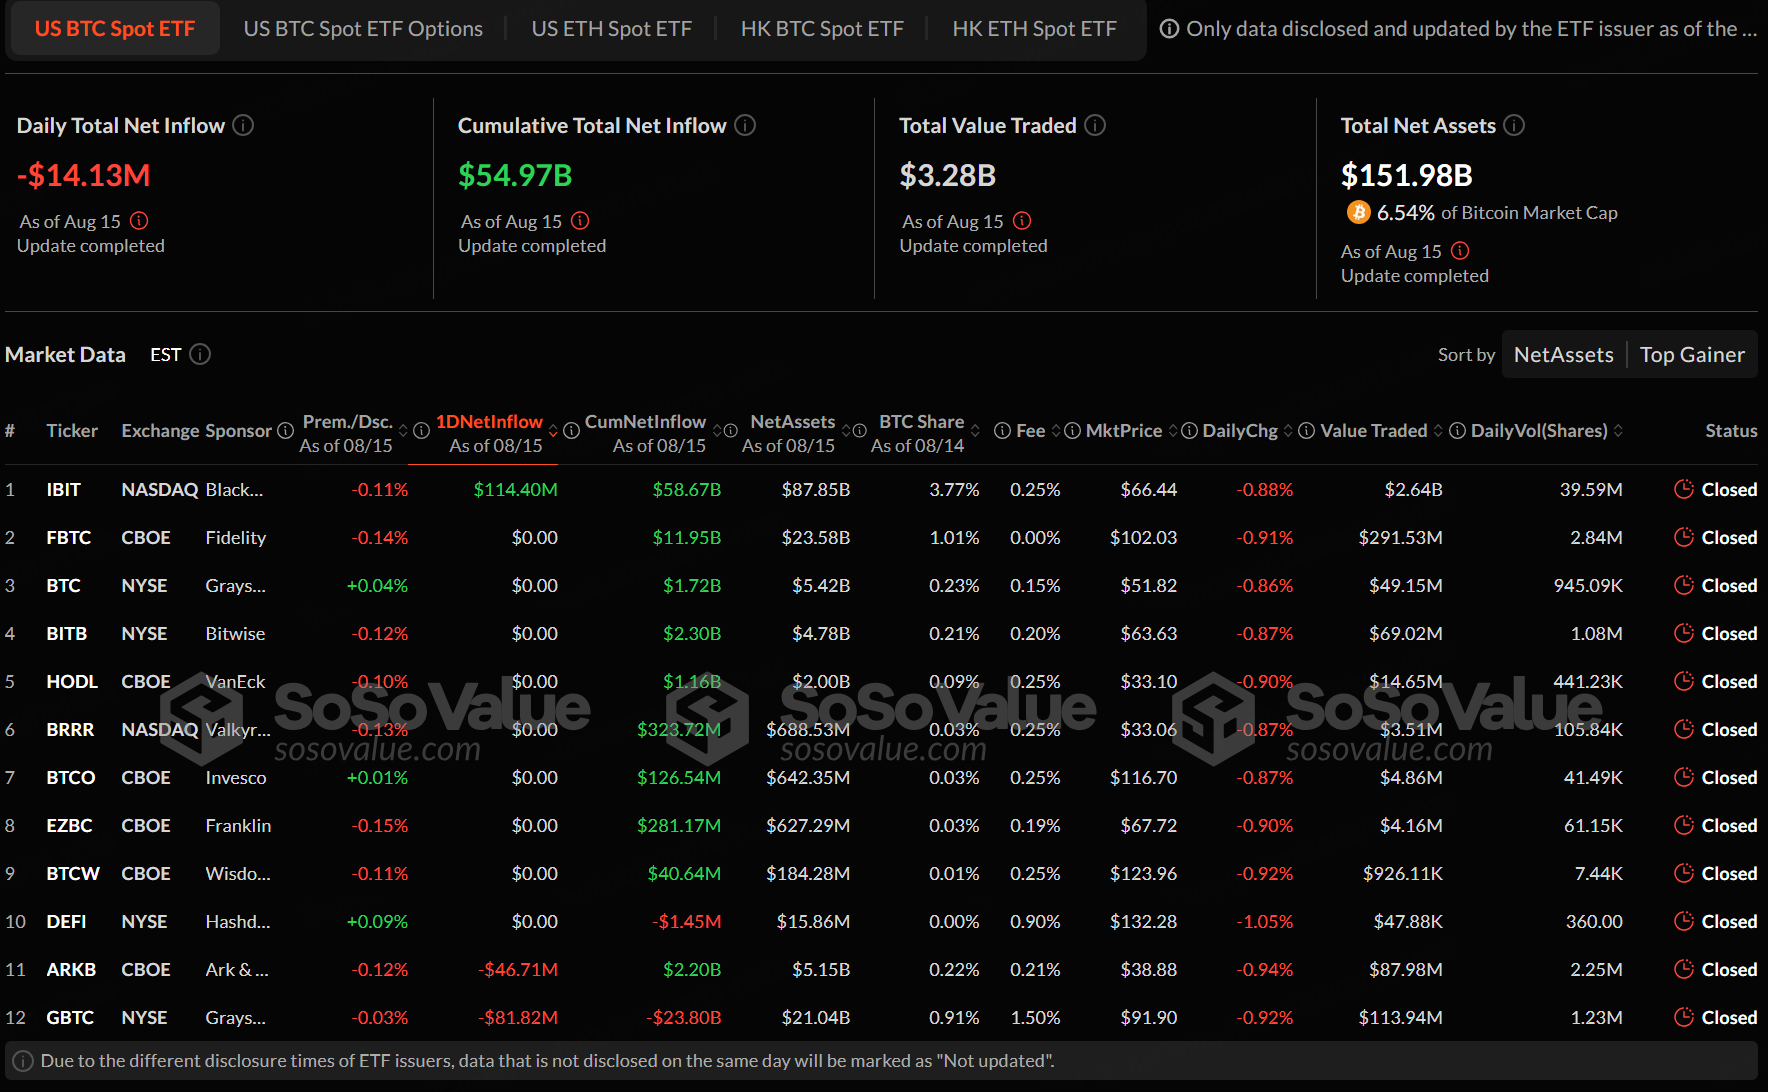Viewport: 1768px width, 1092px height.
Task: Click the Bitwise sponsor name
Action: tap(235, 633)
